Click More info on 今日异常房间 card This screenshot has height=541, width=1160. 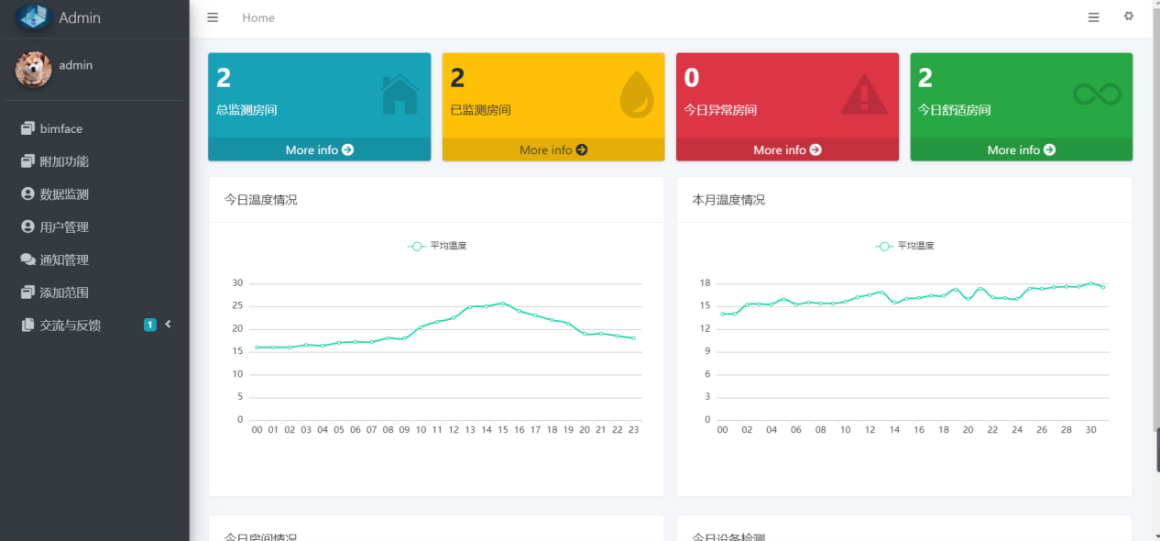(787, 149)
